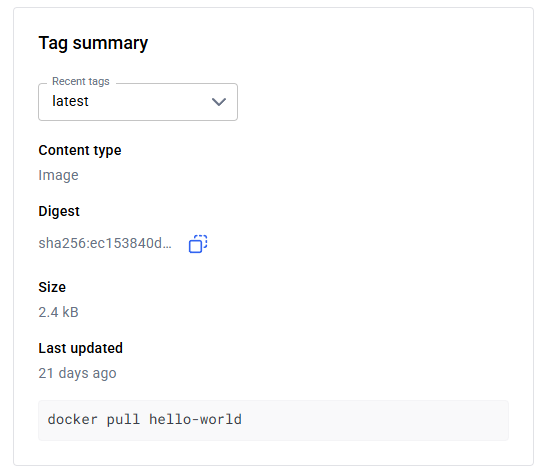Screen dimensions: 549x472
Task: Open the Recent tags dropdown
Action: [x=138, y=102]
